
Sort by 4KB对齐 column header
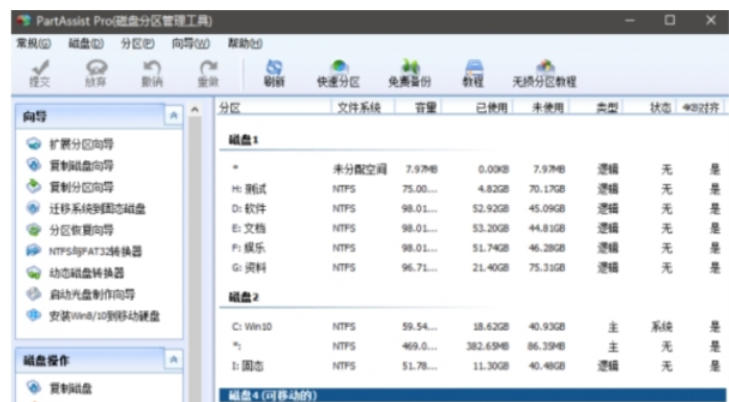(702, 108)
